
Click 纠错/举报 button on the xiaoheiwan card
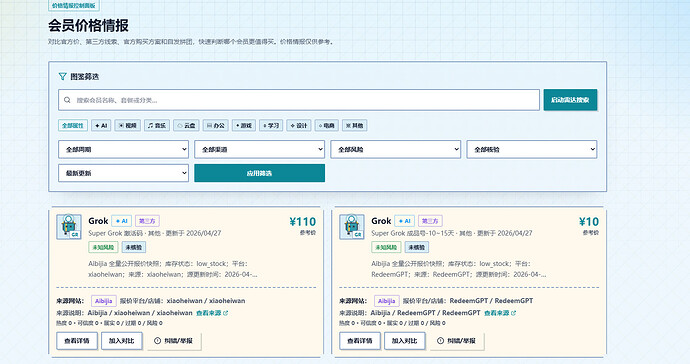[173, 341]
